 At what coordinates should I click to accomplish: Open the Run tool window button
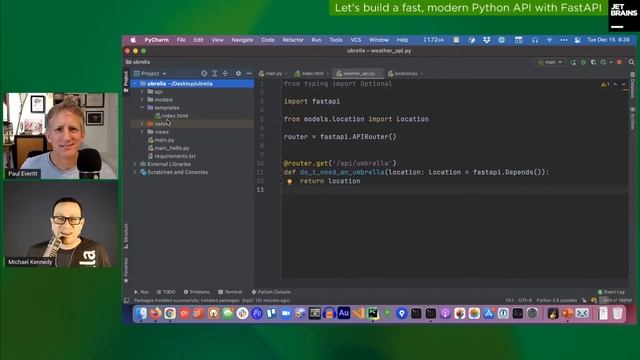(142, 292)
